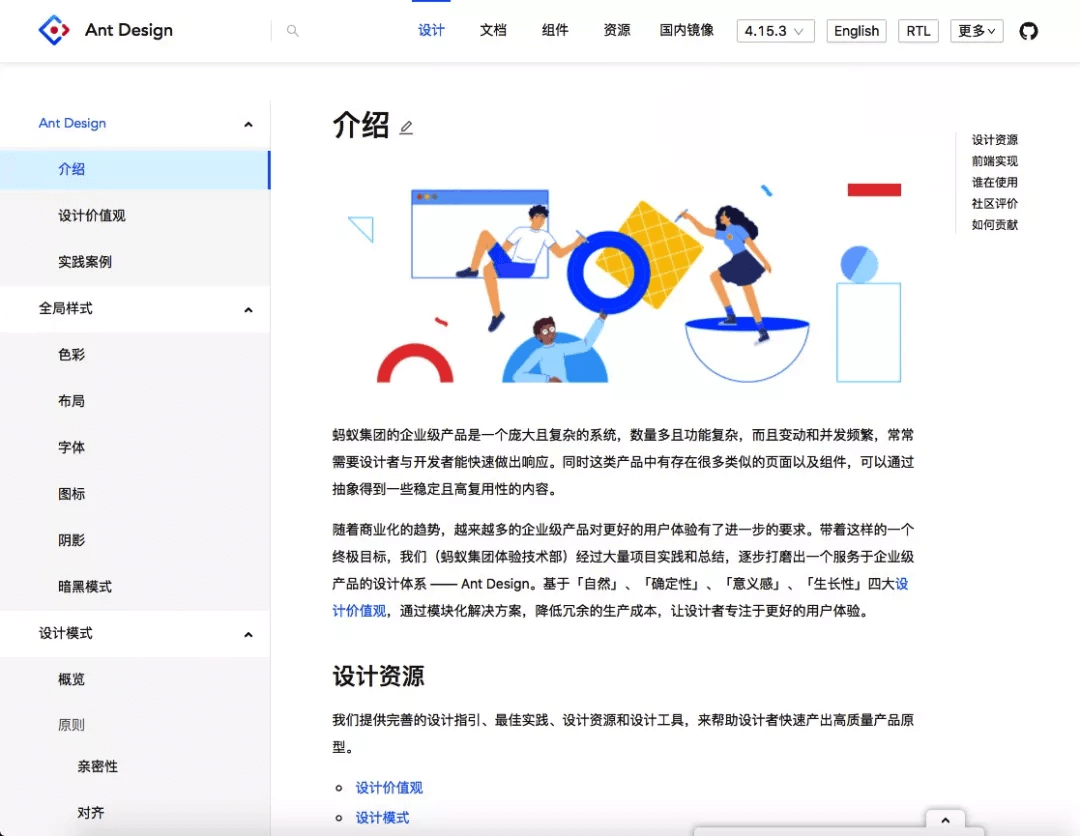The image size is (1080, 836).
Task: Switch to the 设计 navigation tab
Action: (431, 30)
